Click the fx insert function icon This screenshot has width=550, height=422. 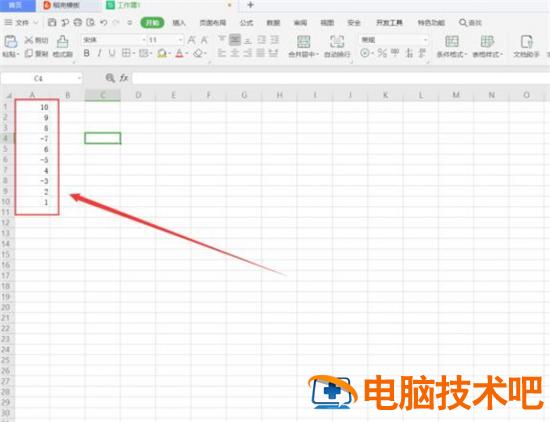124,78
